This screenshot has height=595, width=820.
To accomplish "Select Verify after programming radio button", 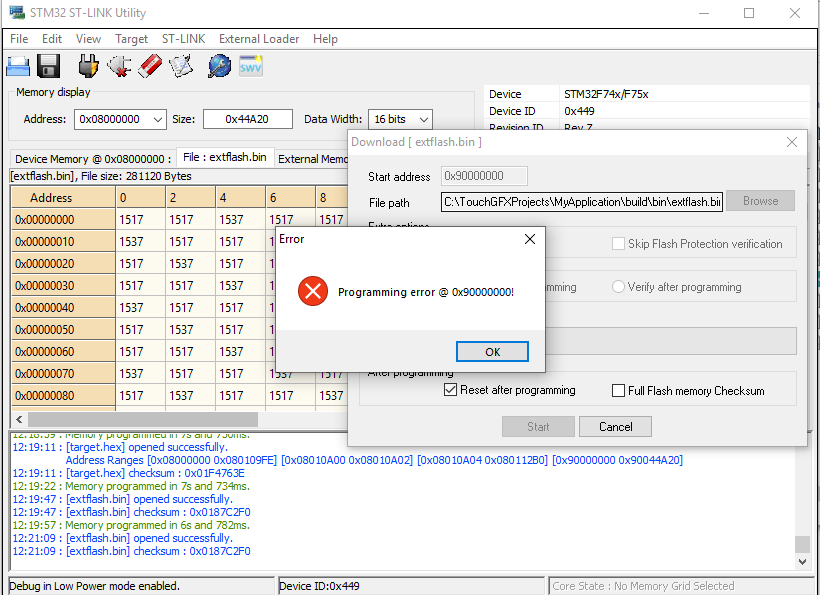I will (x=618, y=287).
